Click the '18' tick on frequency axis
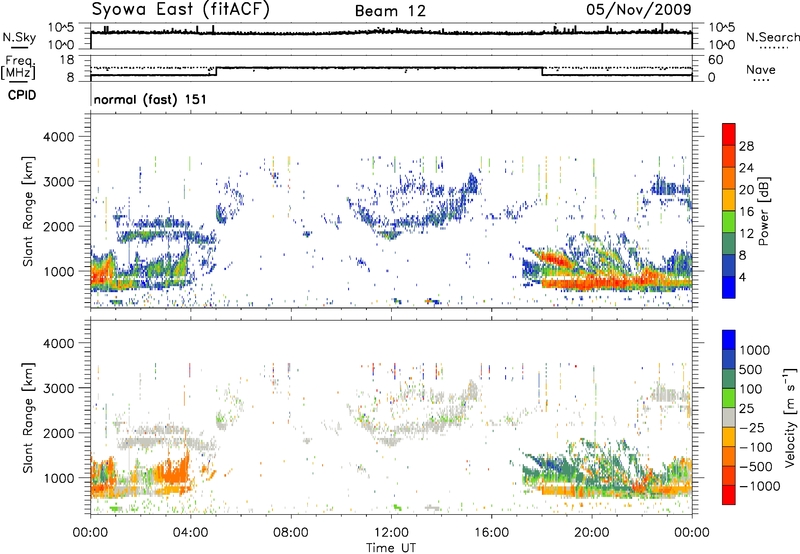 point(67,60)
